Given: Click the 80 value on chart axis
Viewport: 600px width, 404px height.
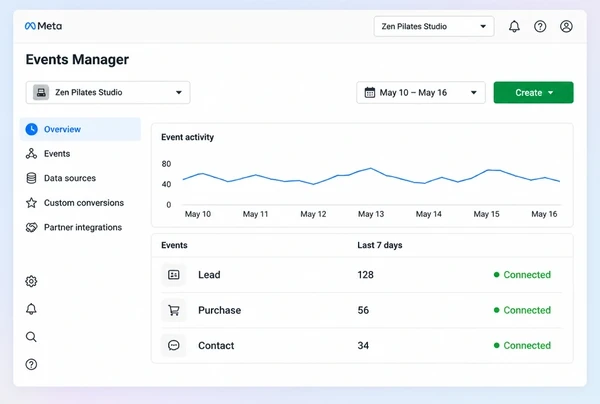Looking at the screenshot, I should click(166, 164).
